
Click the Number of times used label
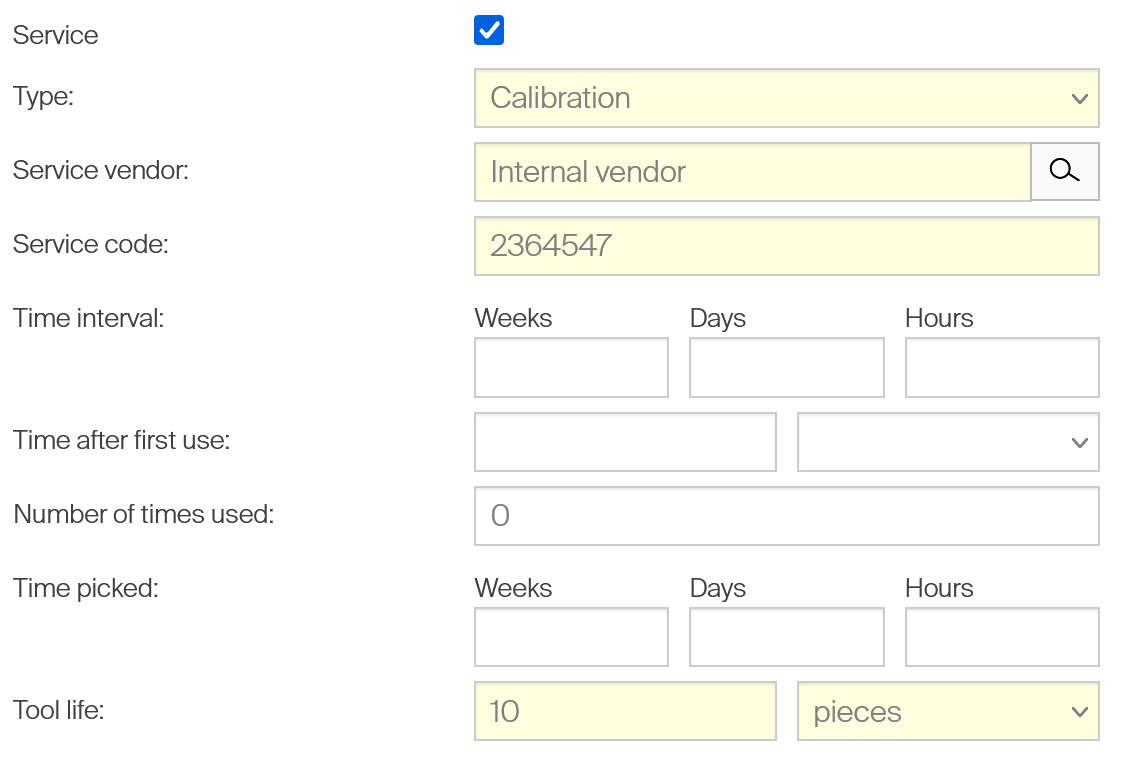[x=143, y=514]
